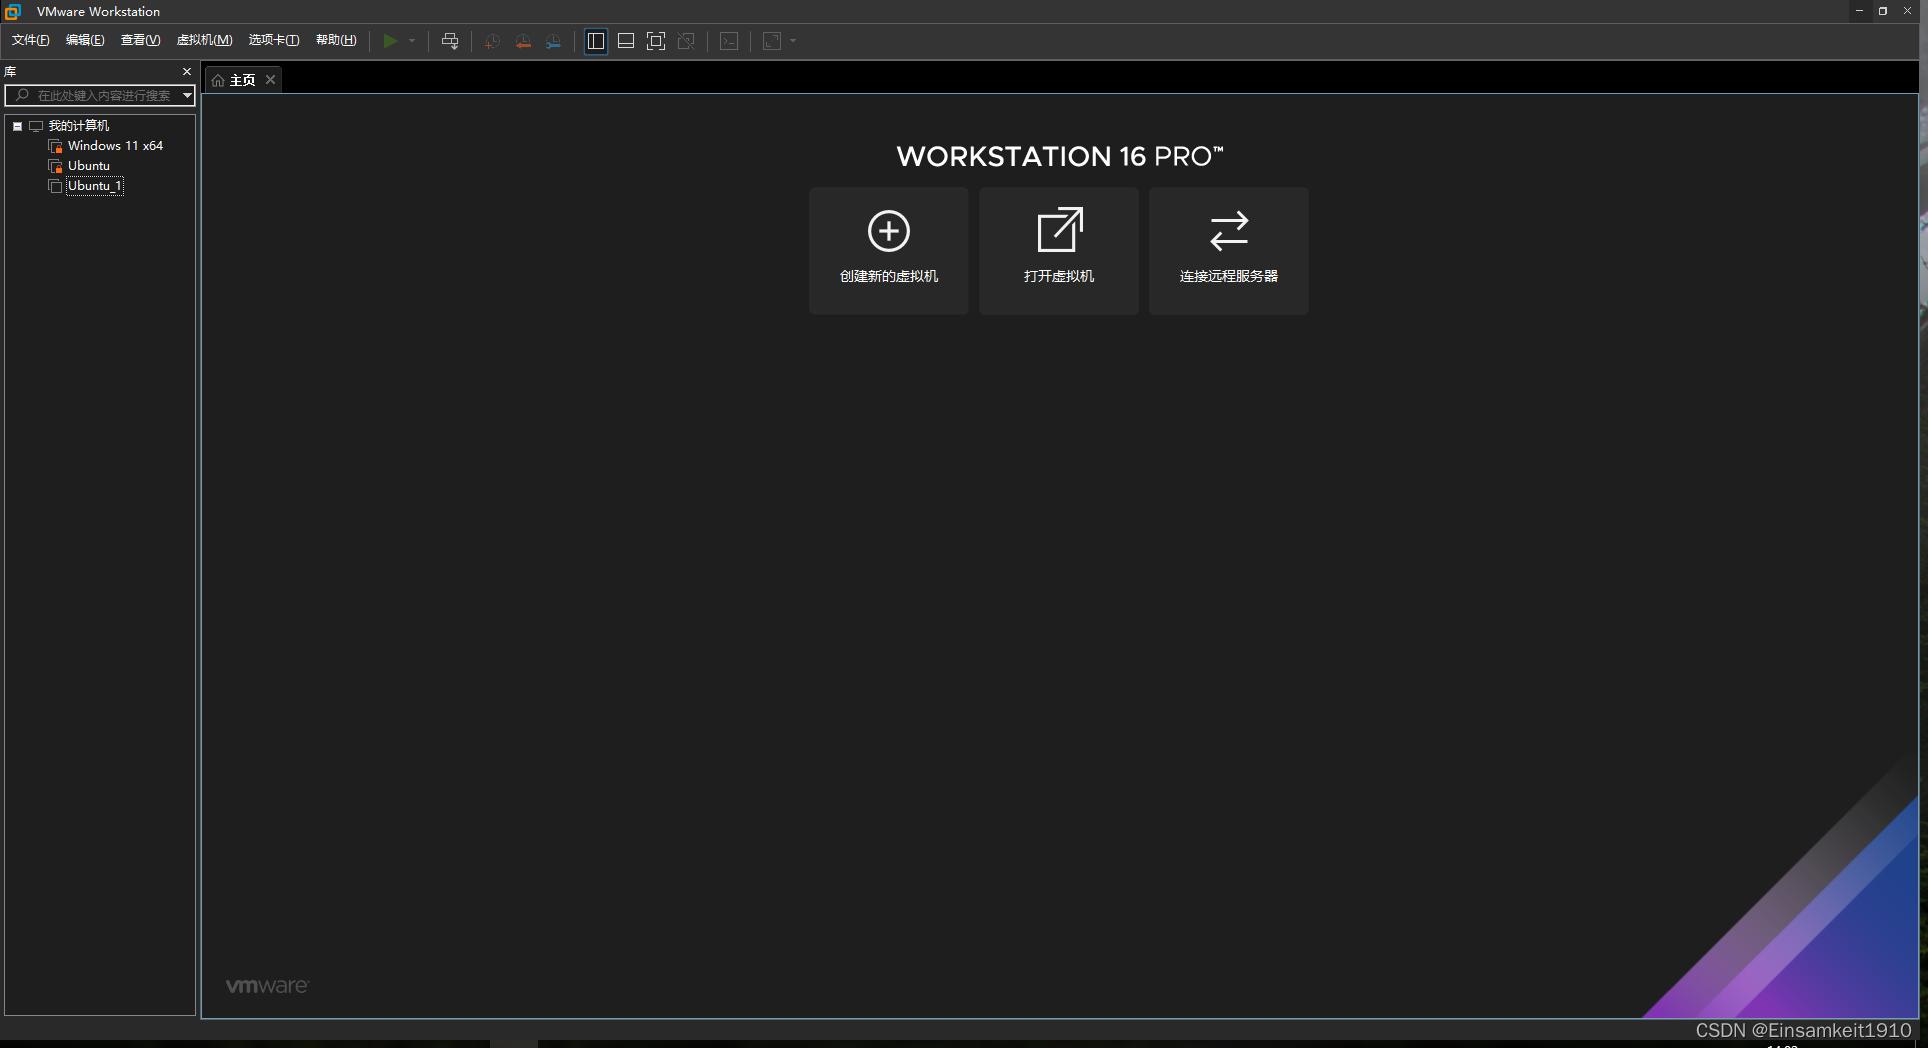Open the library search filter dropdown
The width and height of the screenshot is (1928, 1048).
[187, 95]
